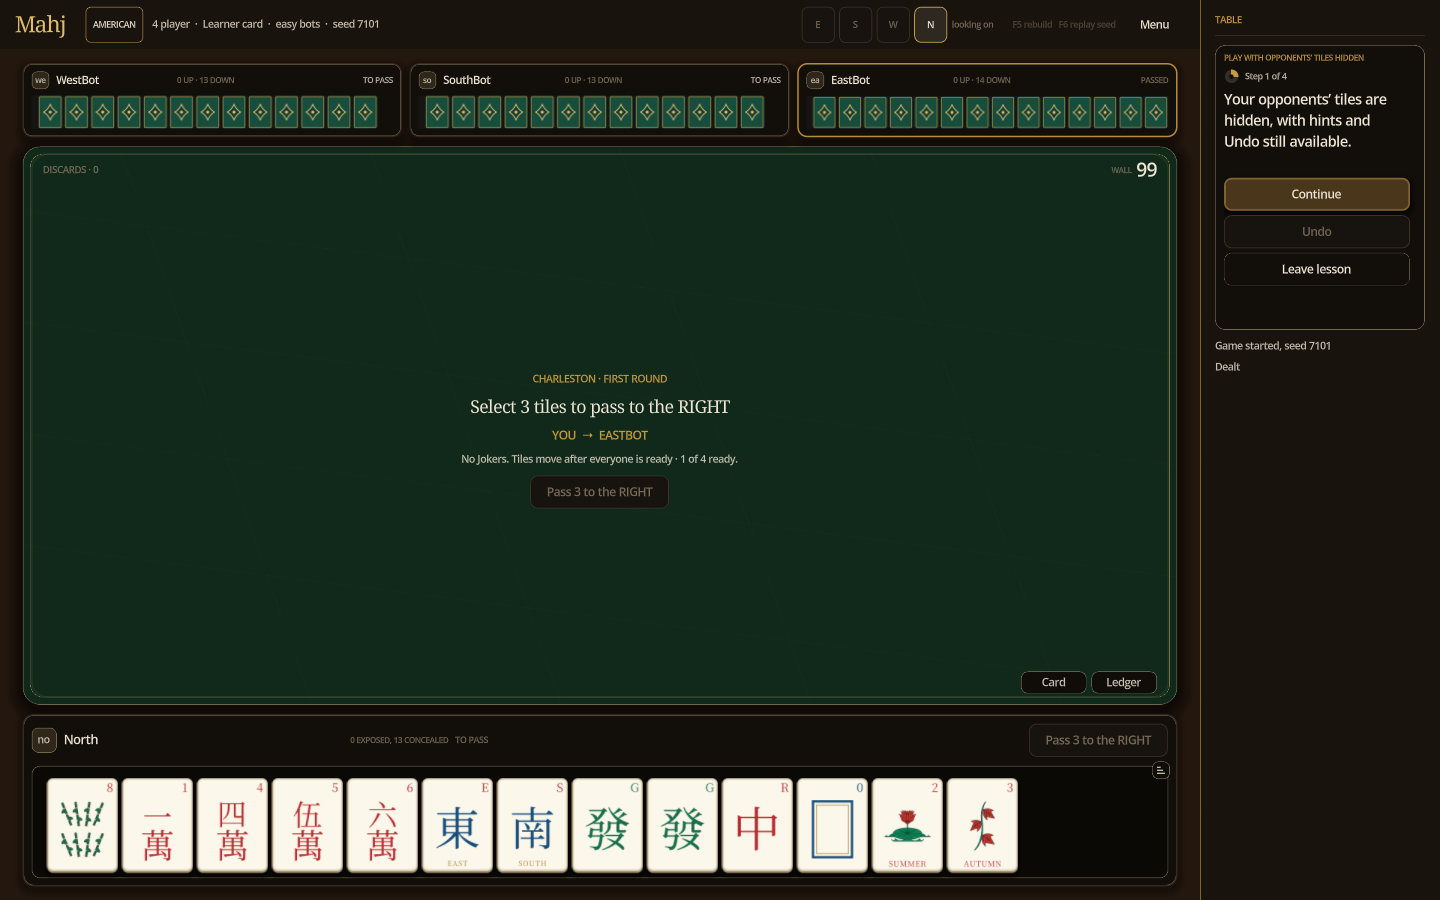Select the 4 Character tile
The width and height of the screenshot is (1440, 900).
232,825
